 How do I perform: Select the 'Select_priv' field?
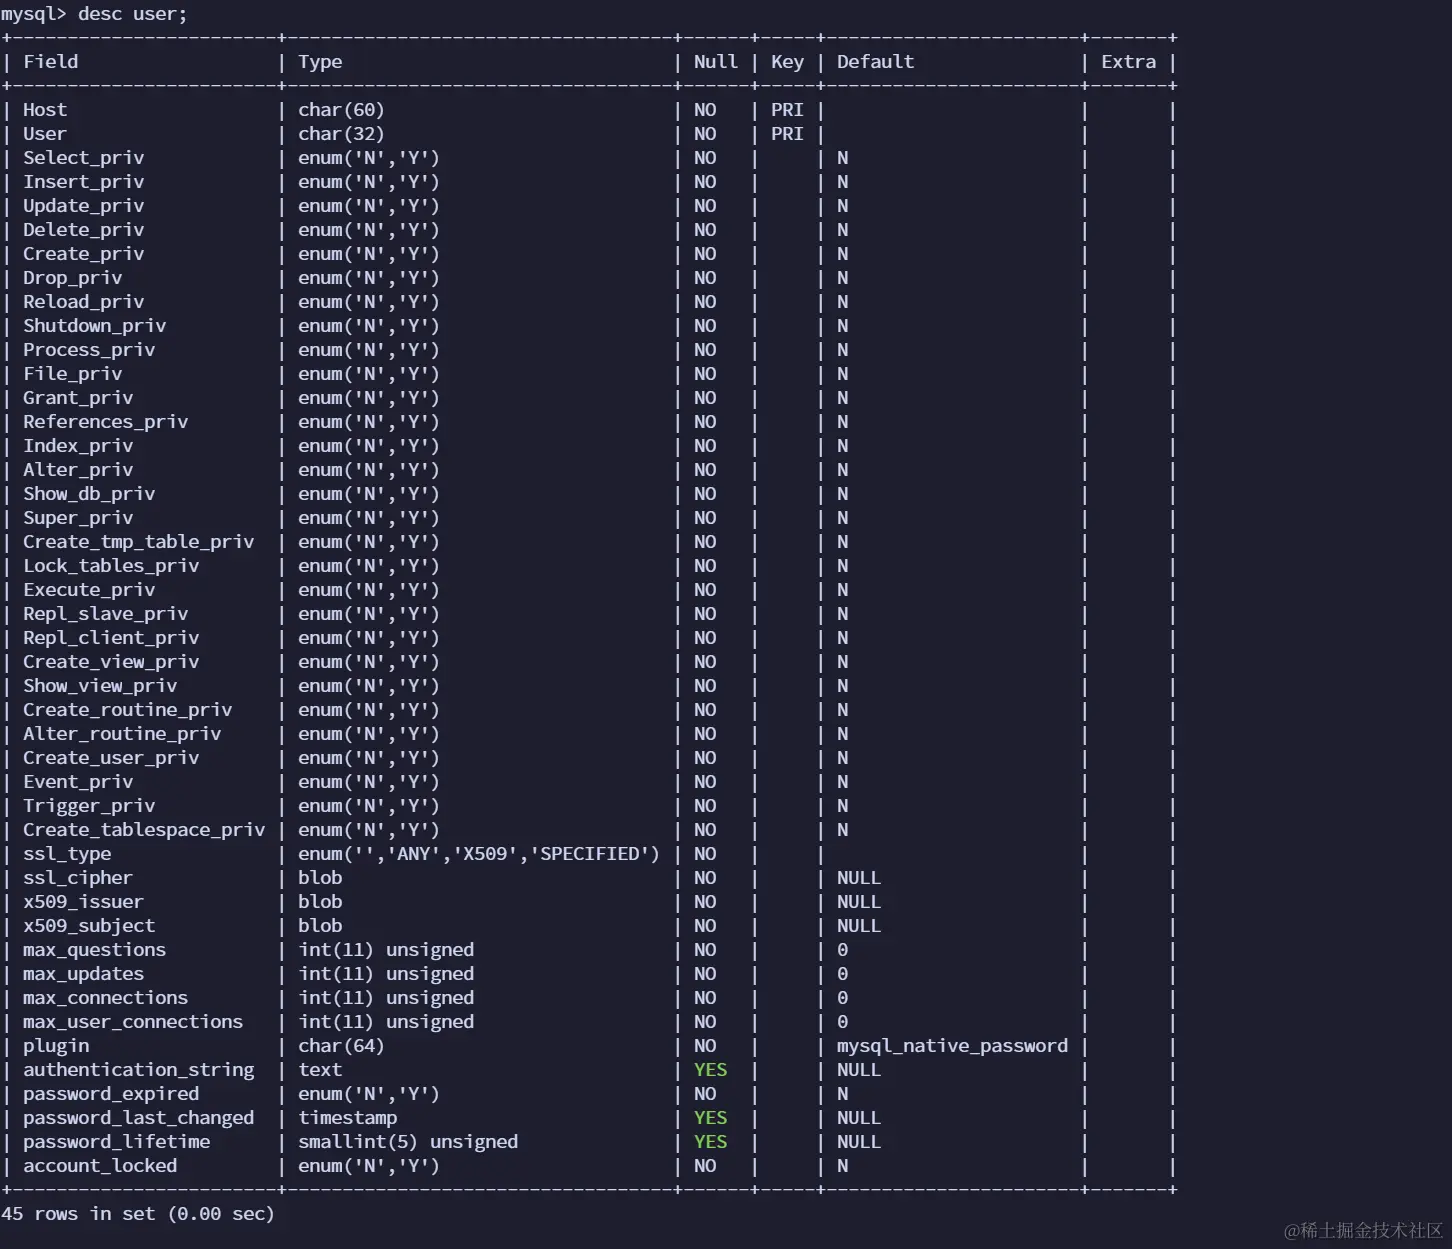click(84, 158)
